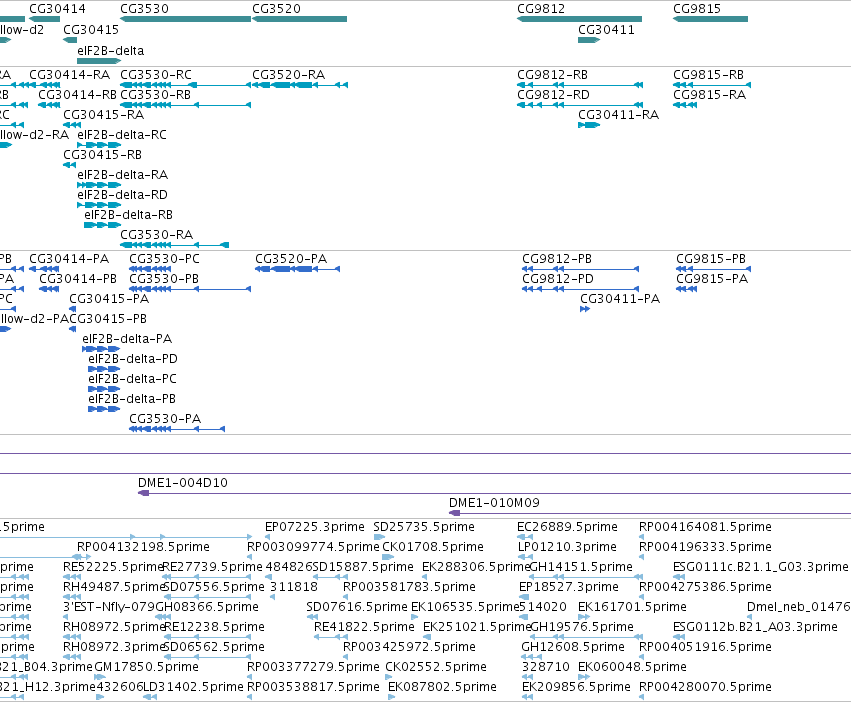Click protein CG30415-PA
This screenshot has height=702, width=851.
point(109,299)
